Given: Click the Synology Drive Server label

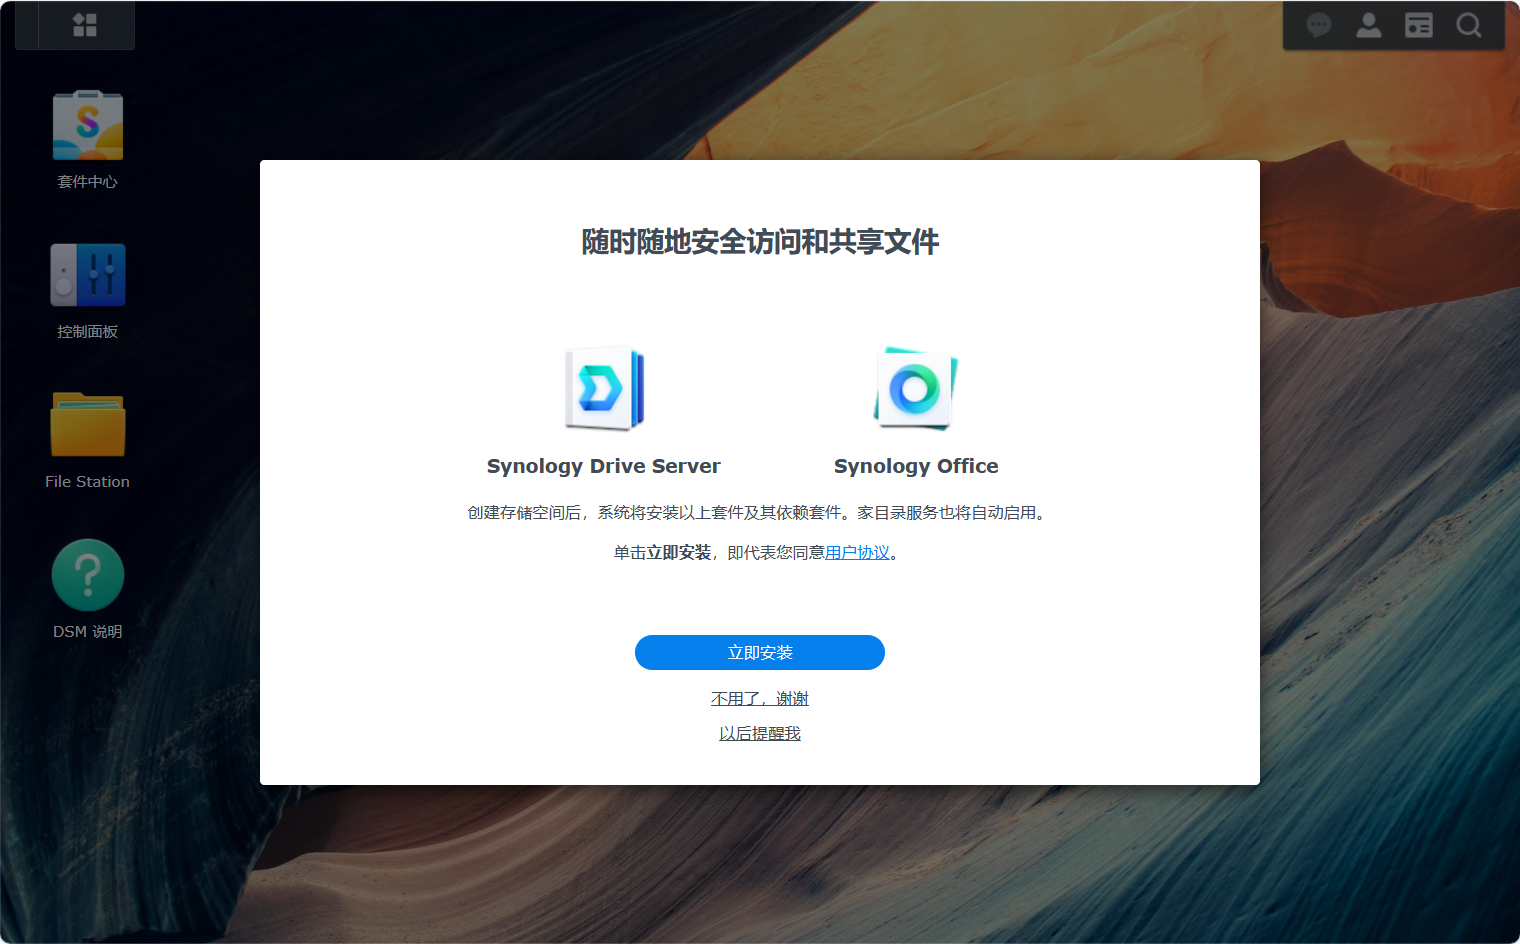Looking at the screenshot, I should (604, 466).
